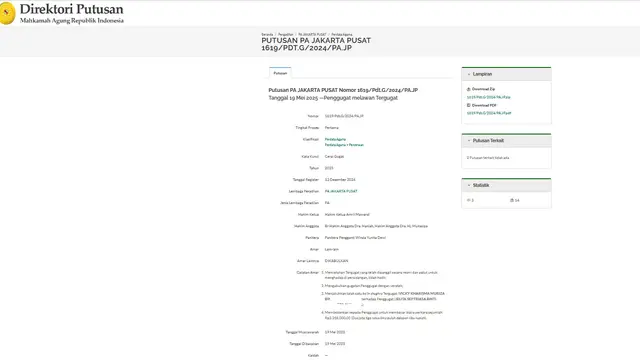
Task: Click the views eye icon in Statistik
Action: pos(469,200)
